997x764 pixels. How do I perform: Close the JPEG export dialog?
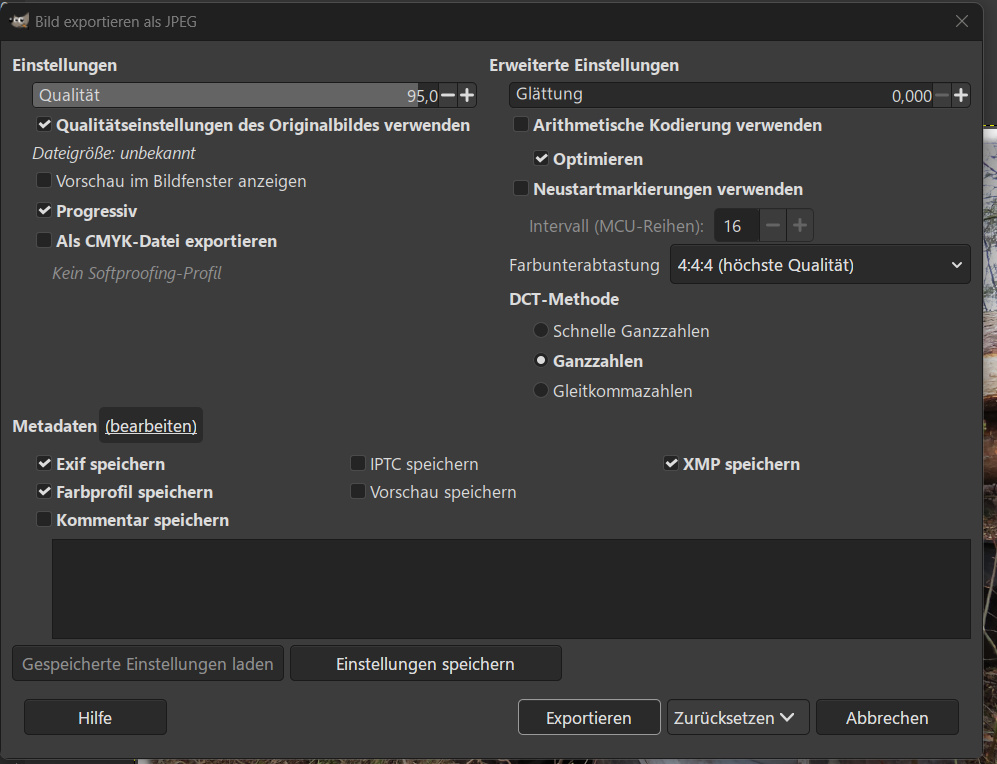962,21
